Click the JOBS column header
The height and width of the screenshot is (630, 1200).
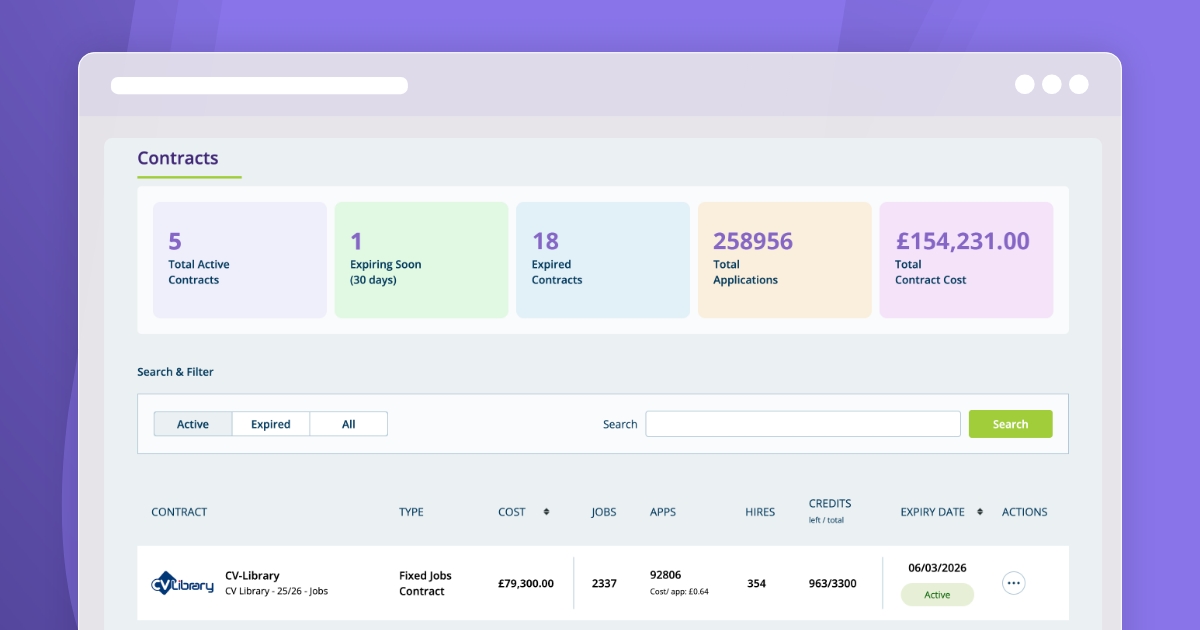tap(604, 512)
